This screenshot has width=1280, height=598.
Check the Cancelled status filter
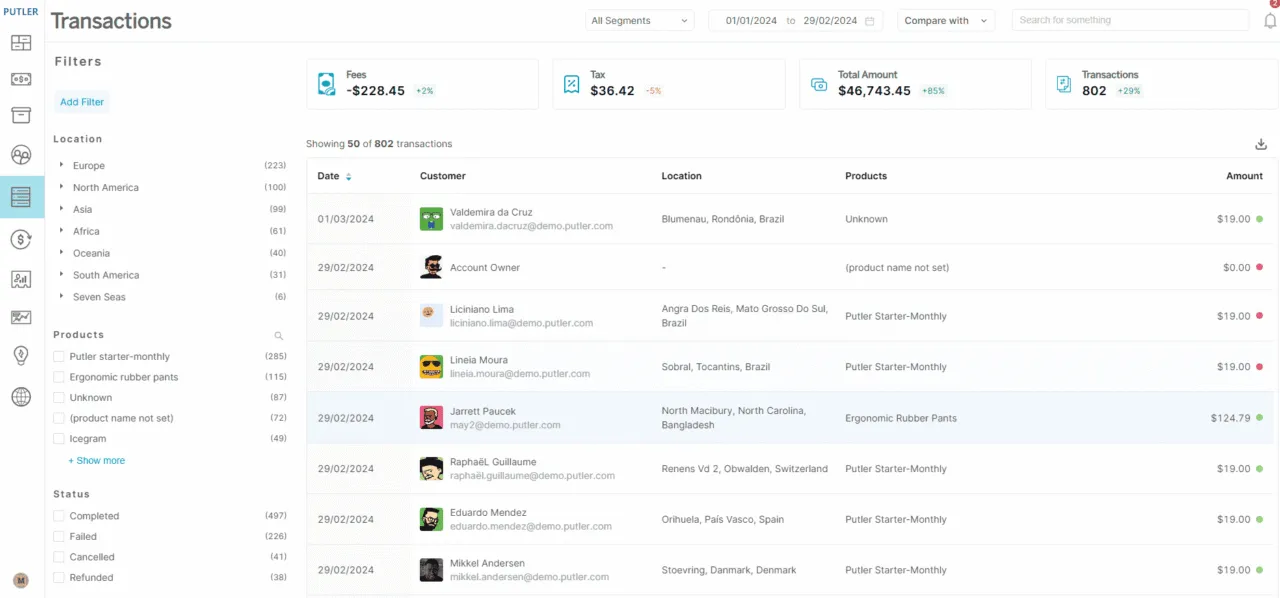pyautogui.click(x=59, y=557)
